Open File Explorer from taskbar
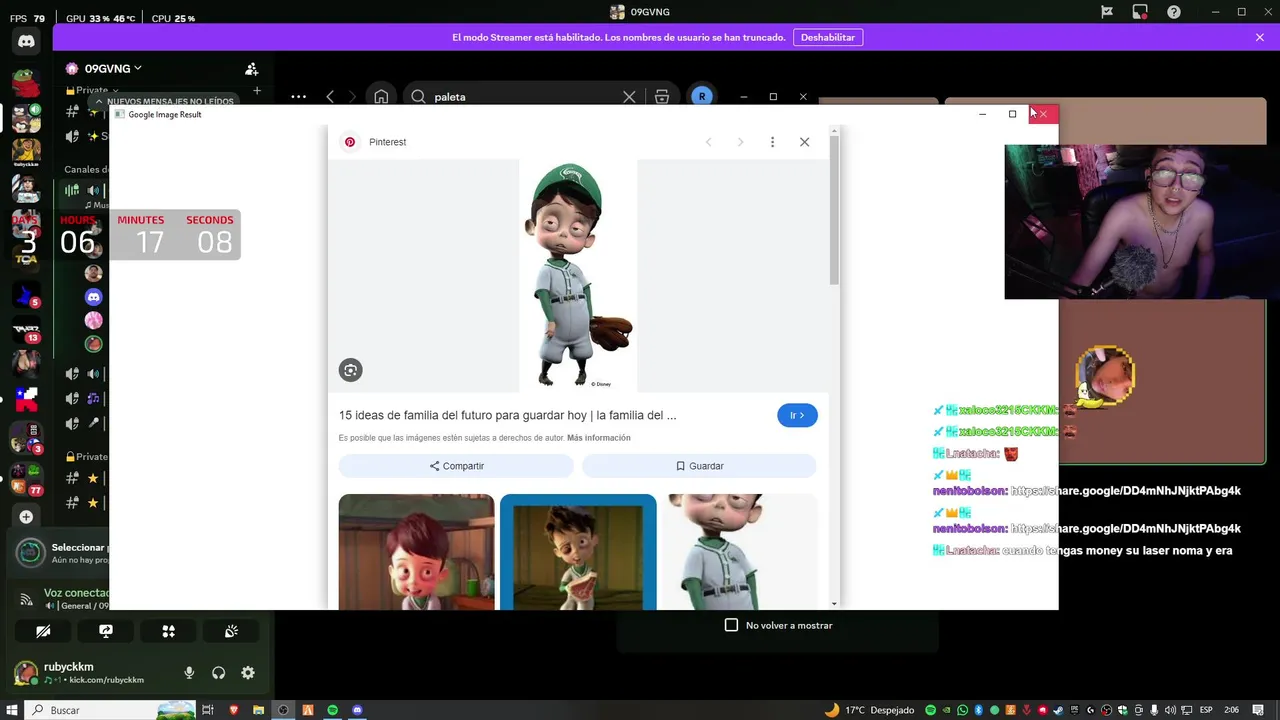The width and height of the screenshot is (1280, 720). click(x=258, y=710)
